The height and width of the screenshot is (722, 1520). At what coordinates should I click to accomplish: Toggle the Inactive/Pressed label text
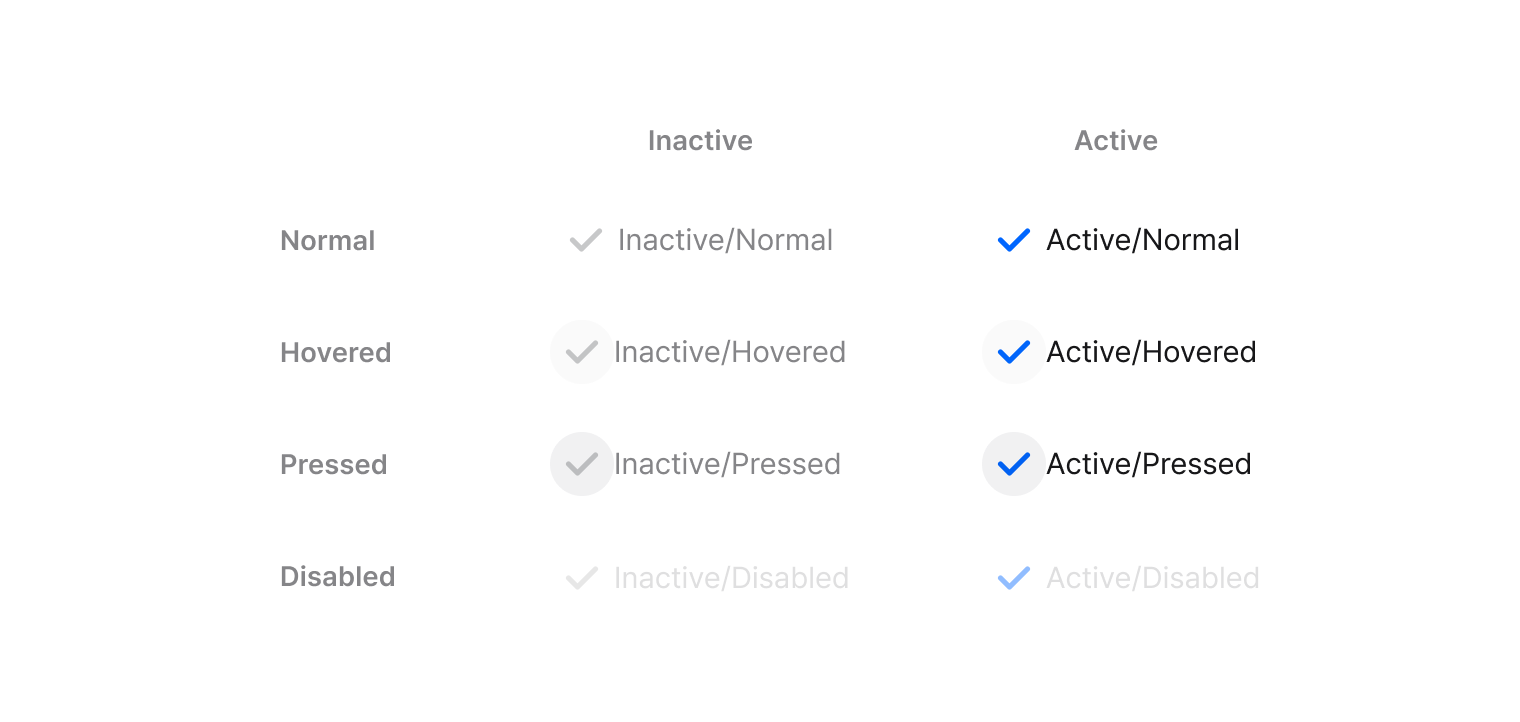[727, 464]
